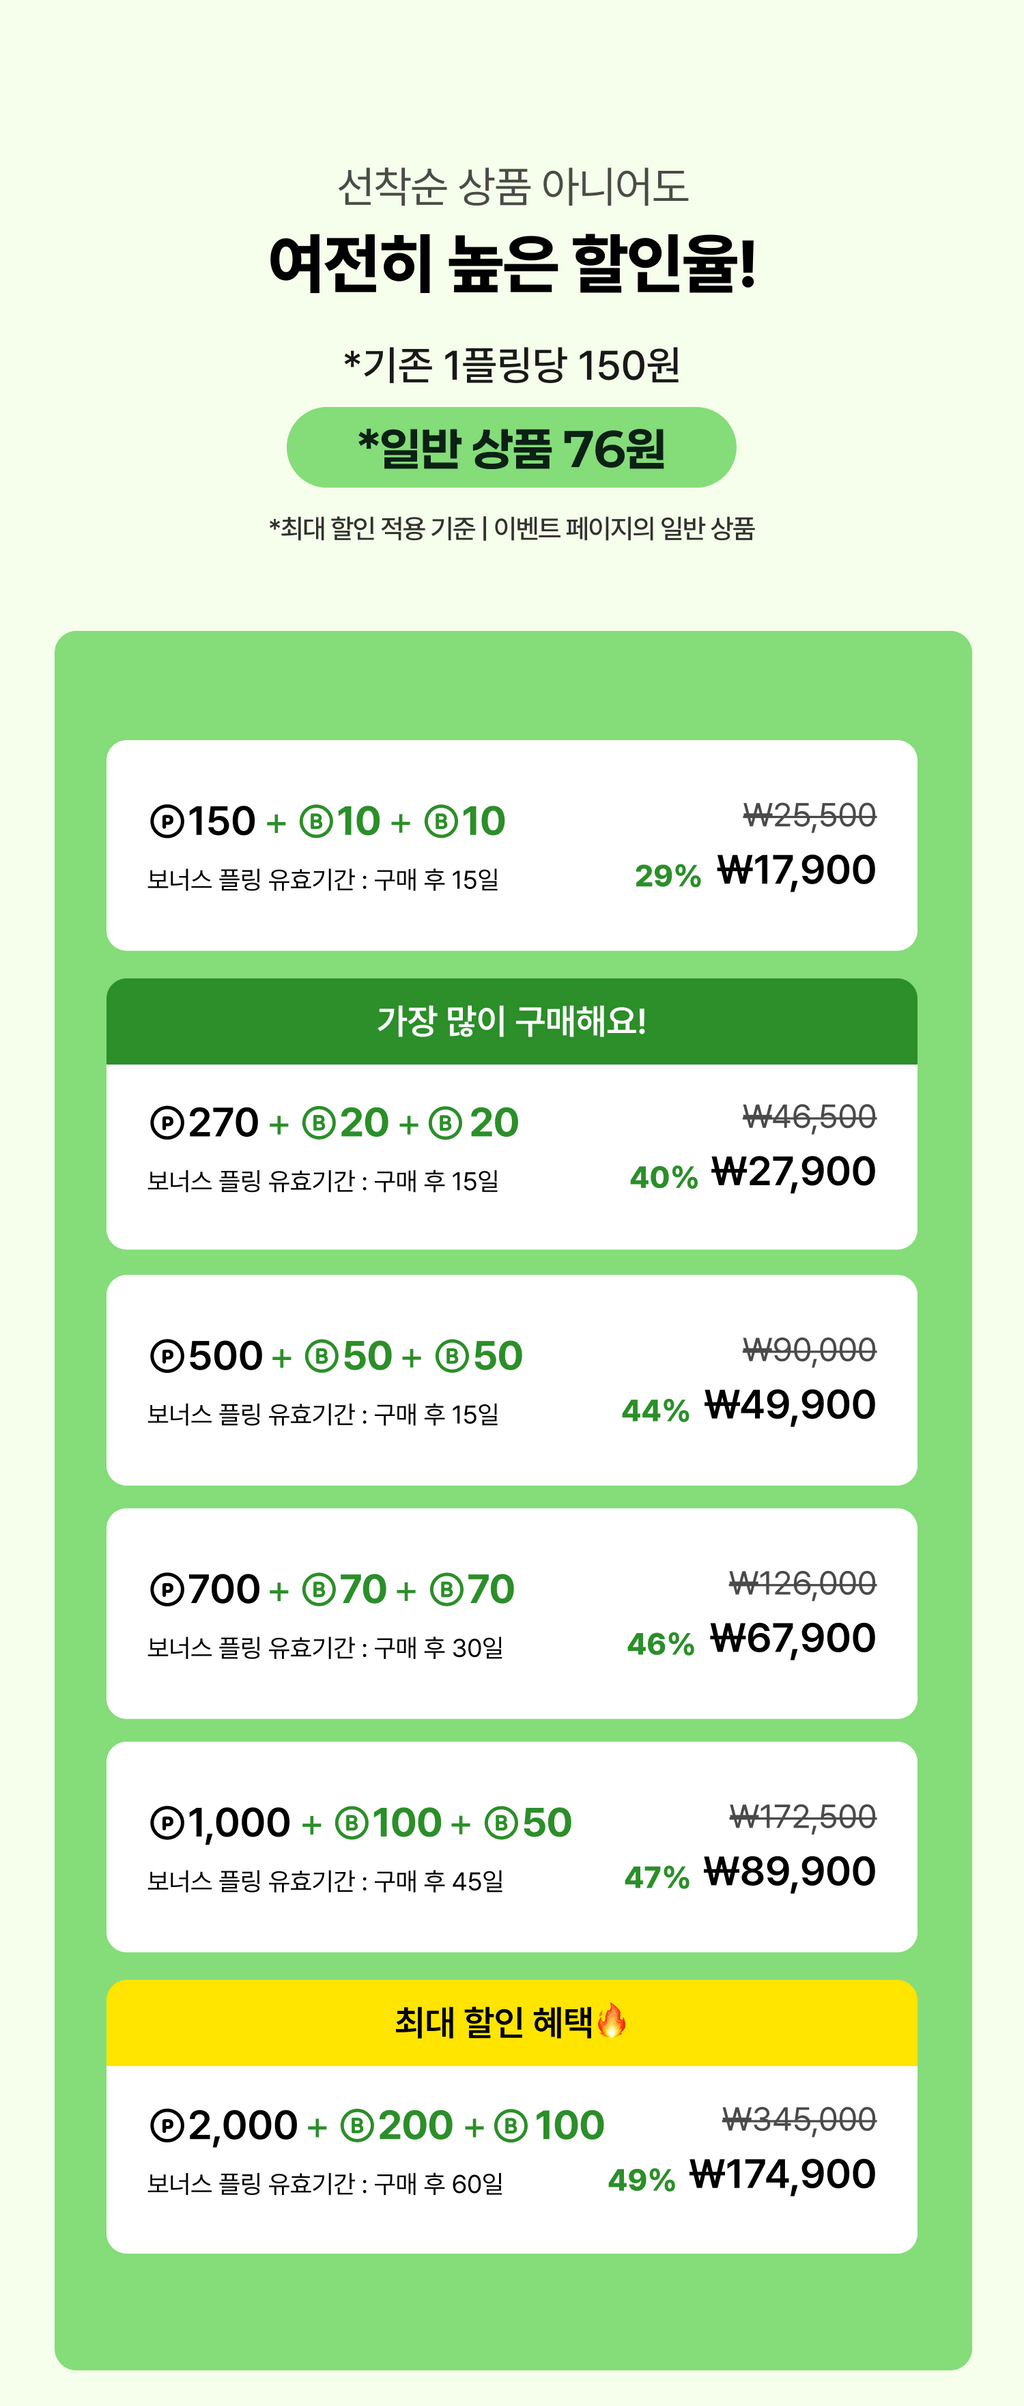Click the P coin icon beside 700

click(x=167, y=1590)
